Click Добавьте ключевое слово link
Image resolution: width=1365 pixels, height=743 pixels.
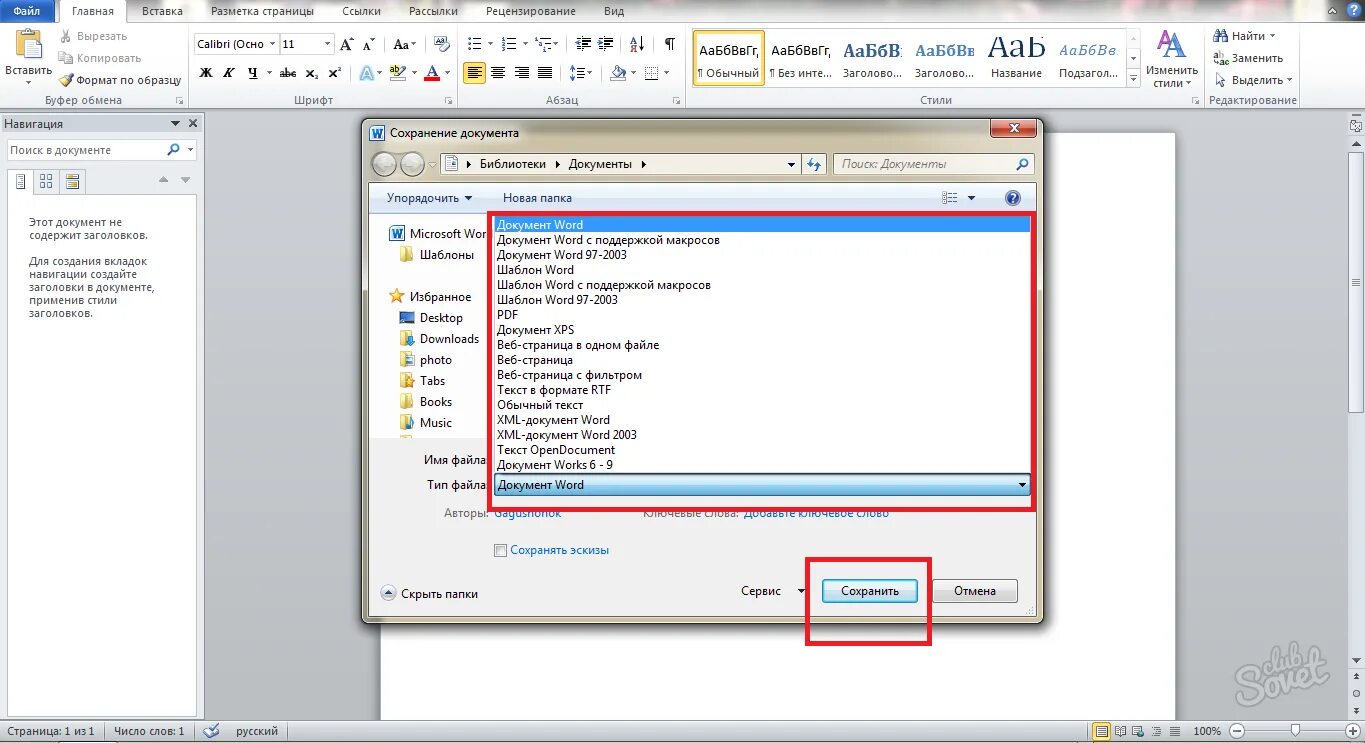816,513
